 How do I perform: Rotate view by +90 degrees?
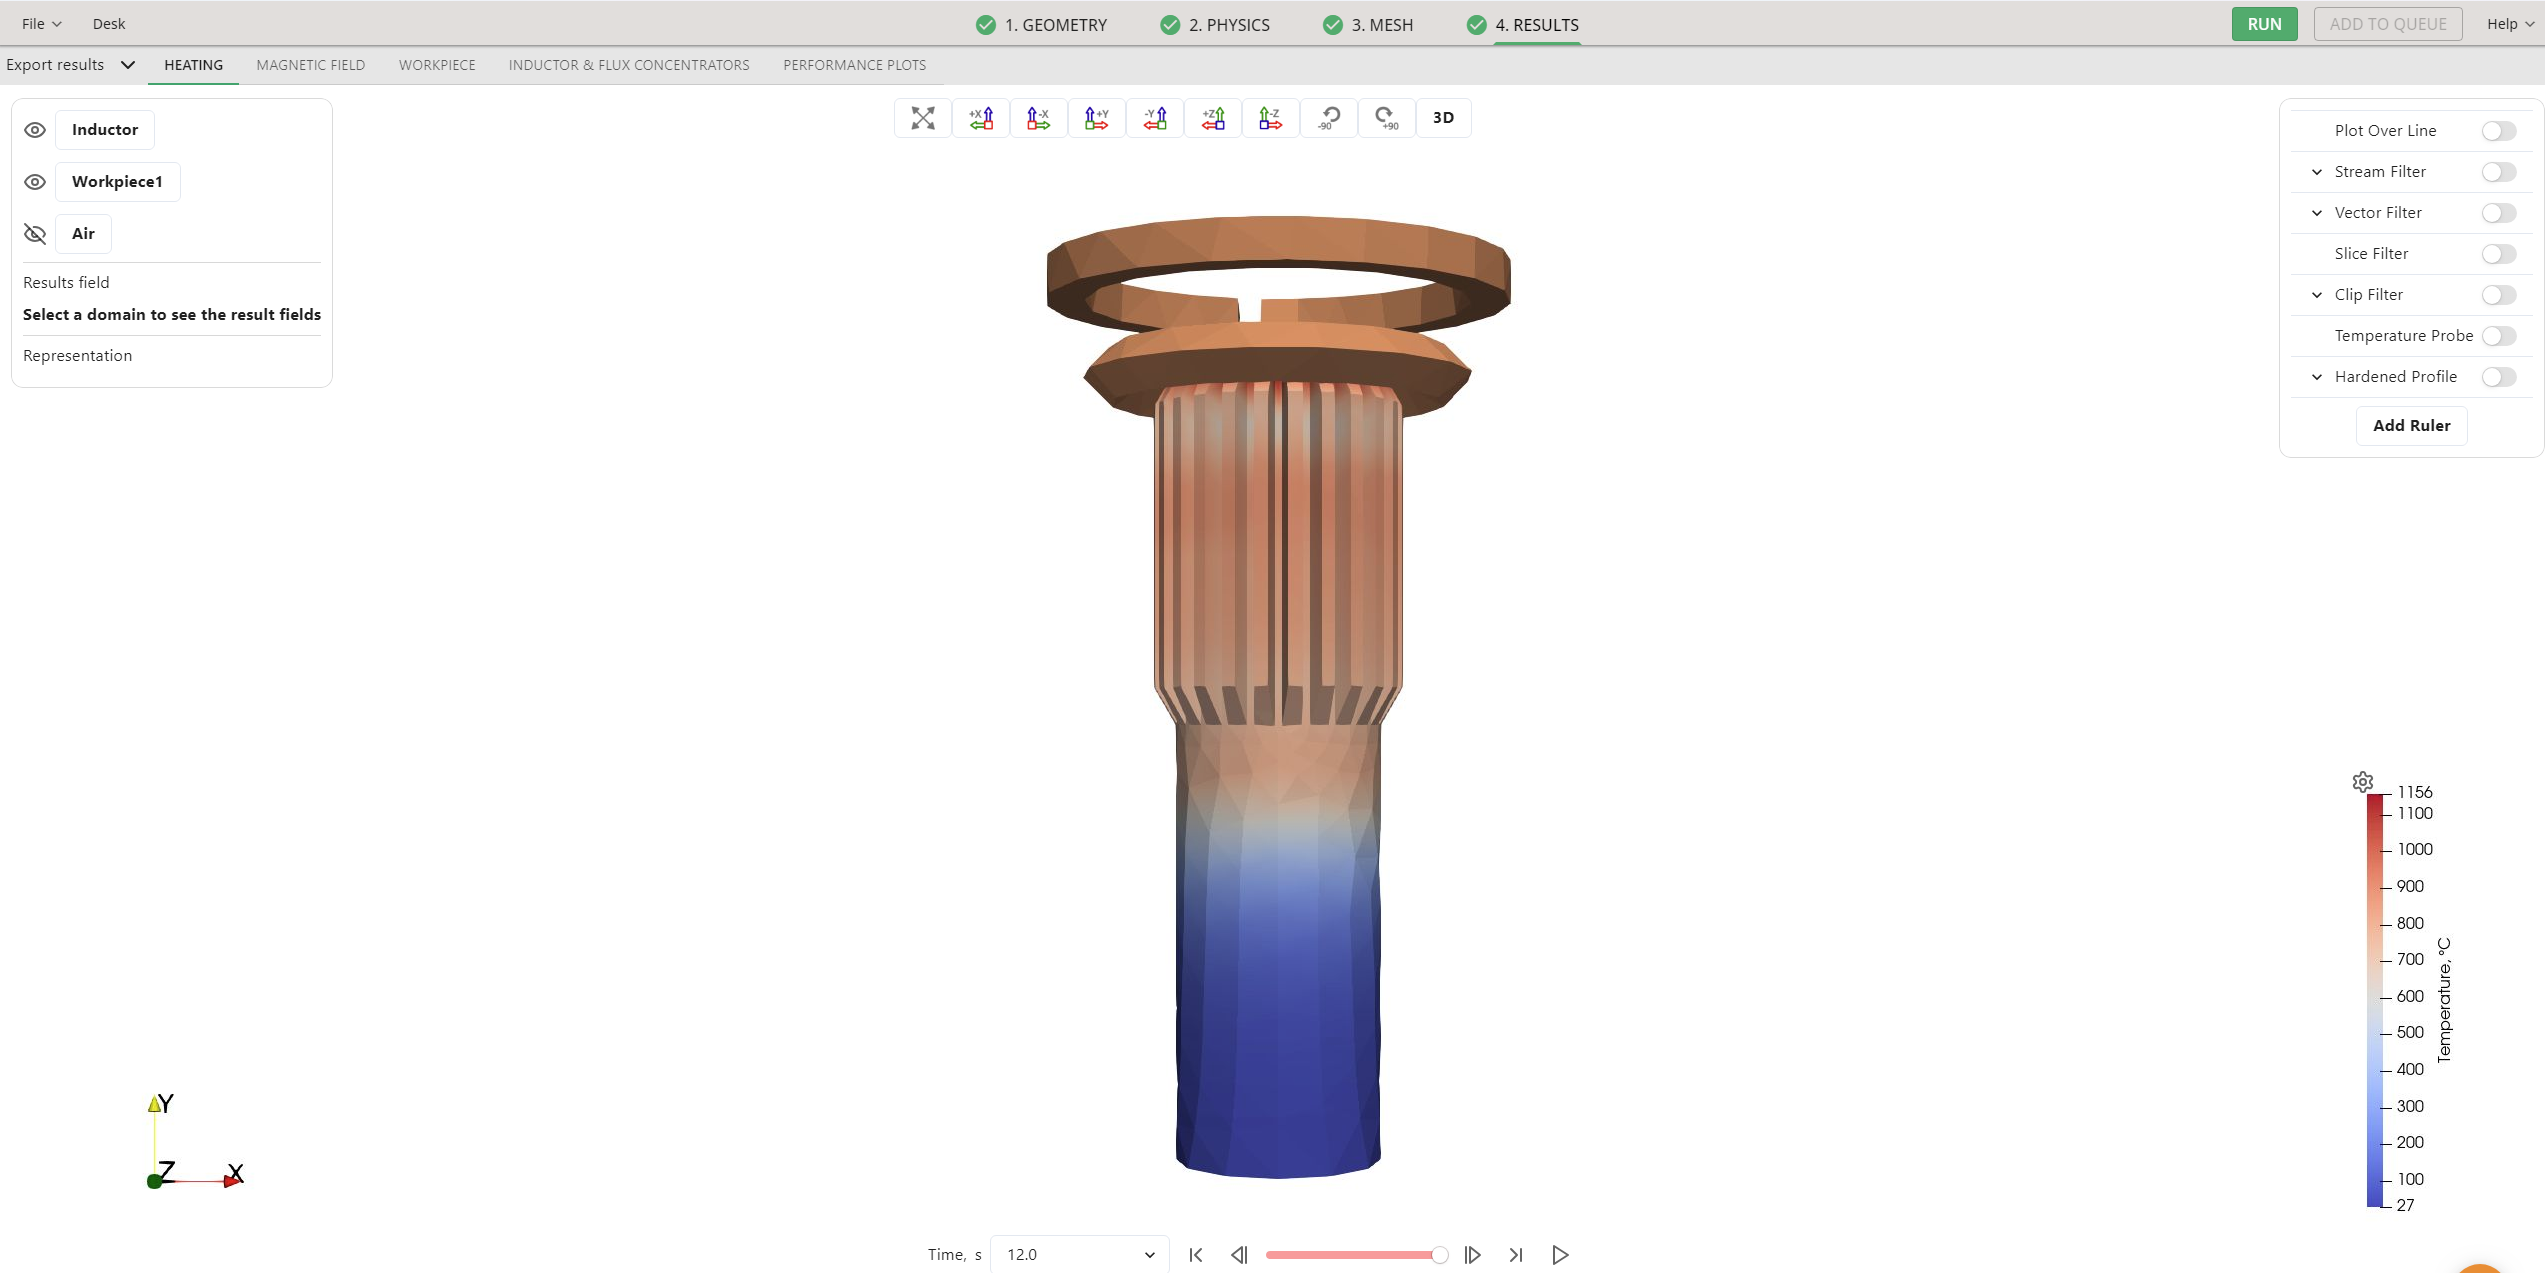click(1386, 118)
